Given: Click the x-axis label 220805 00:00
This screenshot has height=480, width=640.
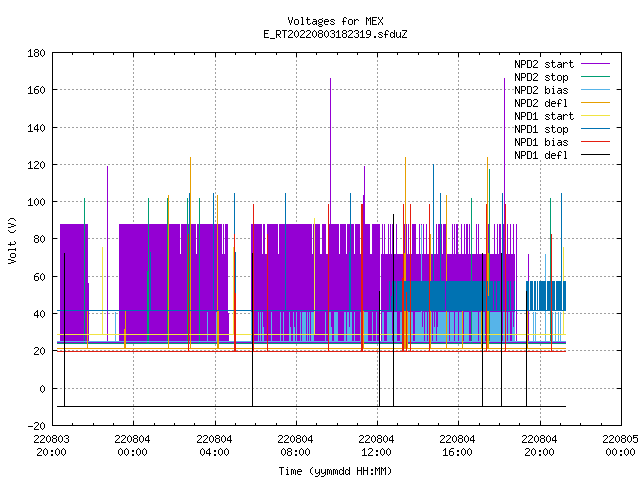Looking at the screenshot, I should tap(620, 446).
